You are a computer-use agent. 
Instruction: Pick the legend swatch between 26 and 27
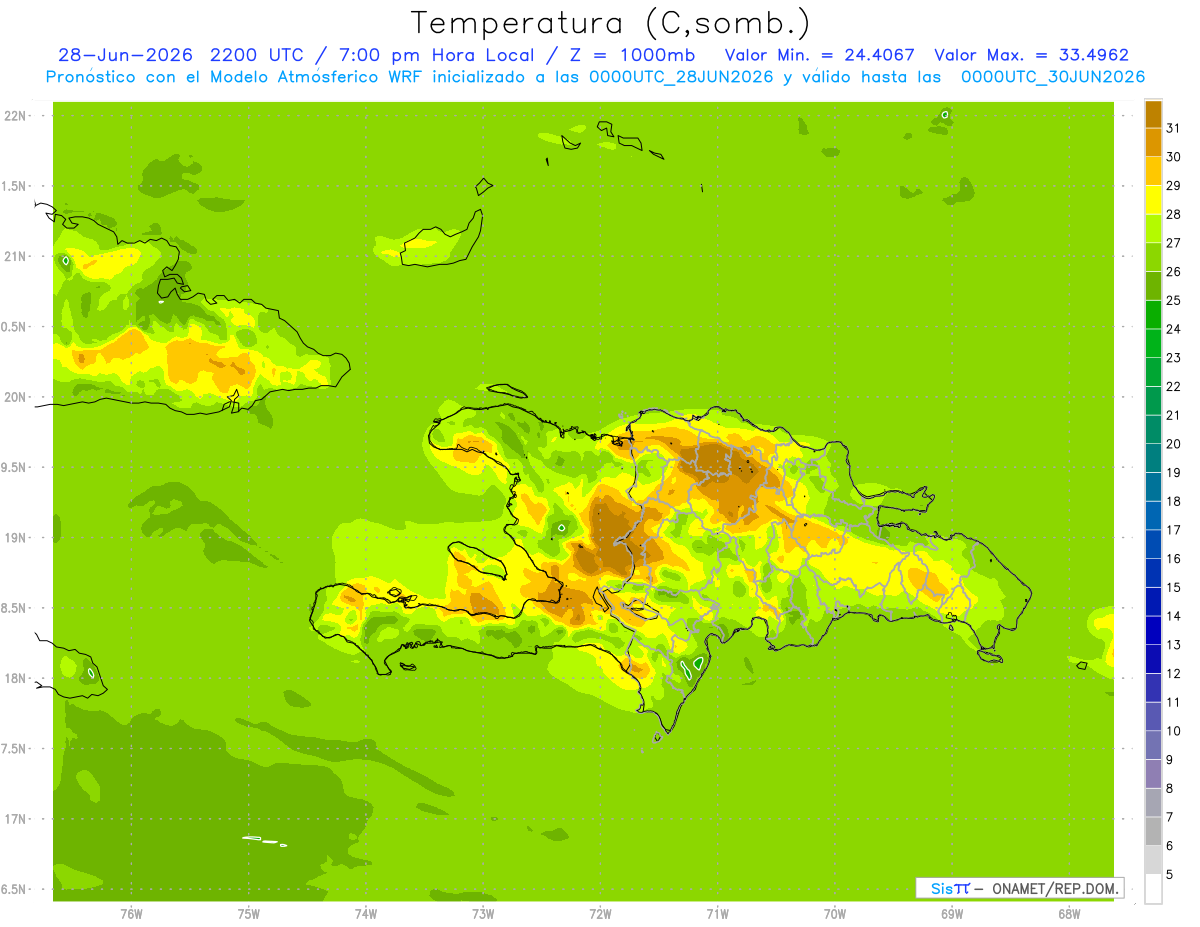(x=1153, y=257)
